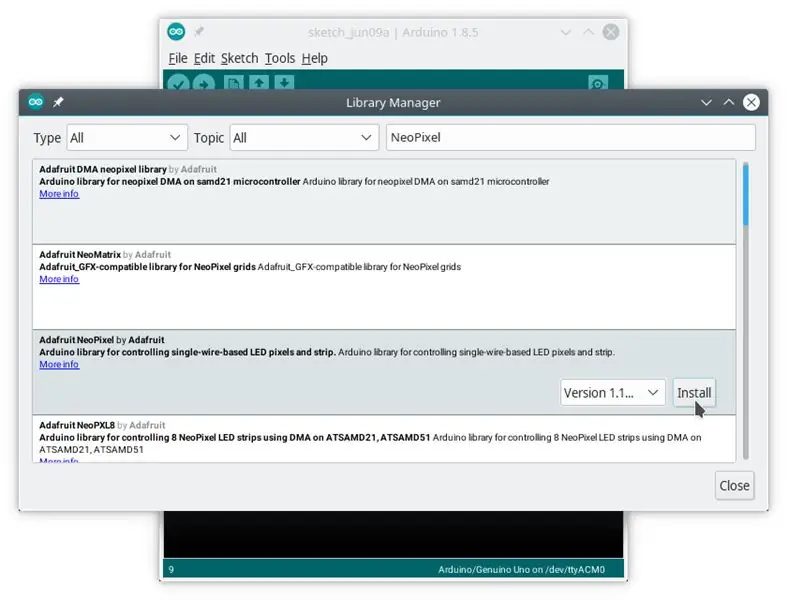Click line number 9 in Arduino status bar

(171, 569)
